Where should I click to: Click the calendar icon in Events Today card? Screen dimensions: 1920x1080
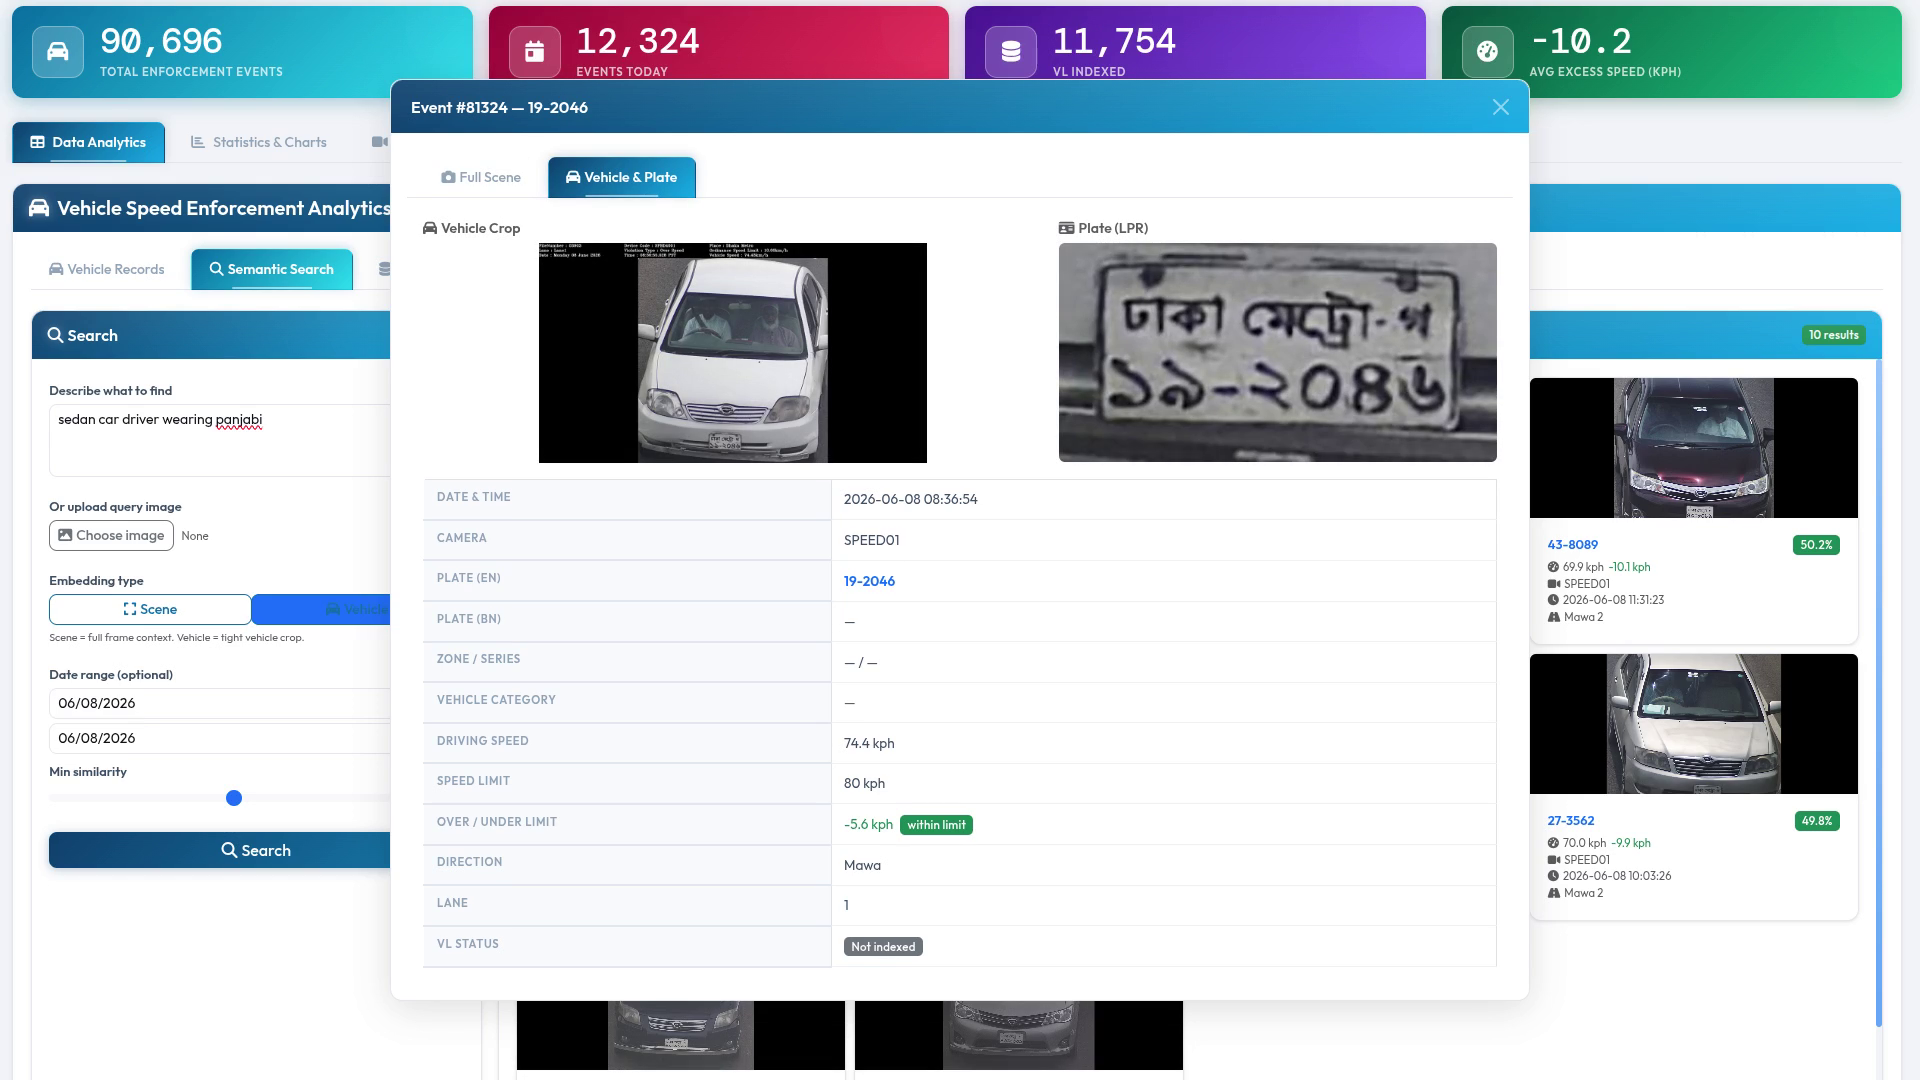point(535,52)
